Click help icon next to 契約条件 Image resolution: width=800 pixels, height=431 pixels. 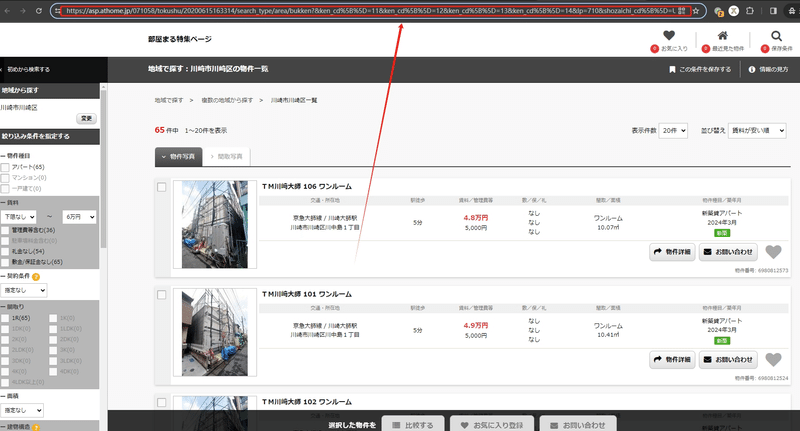(x=36, y=277)
